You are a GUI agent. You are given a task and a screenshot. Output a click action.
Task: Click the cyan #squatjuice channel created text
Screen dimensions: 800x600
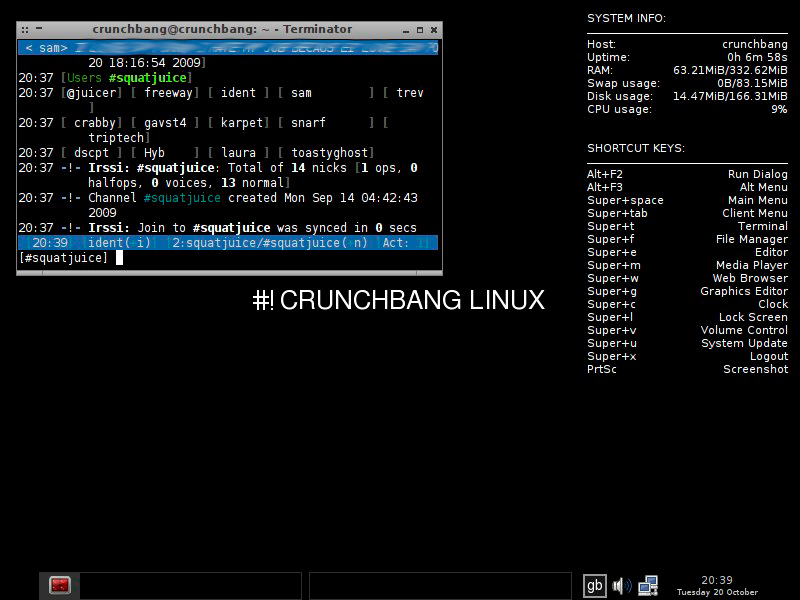(182, 198)
